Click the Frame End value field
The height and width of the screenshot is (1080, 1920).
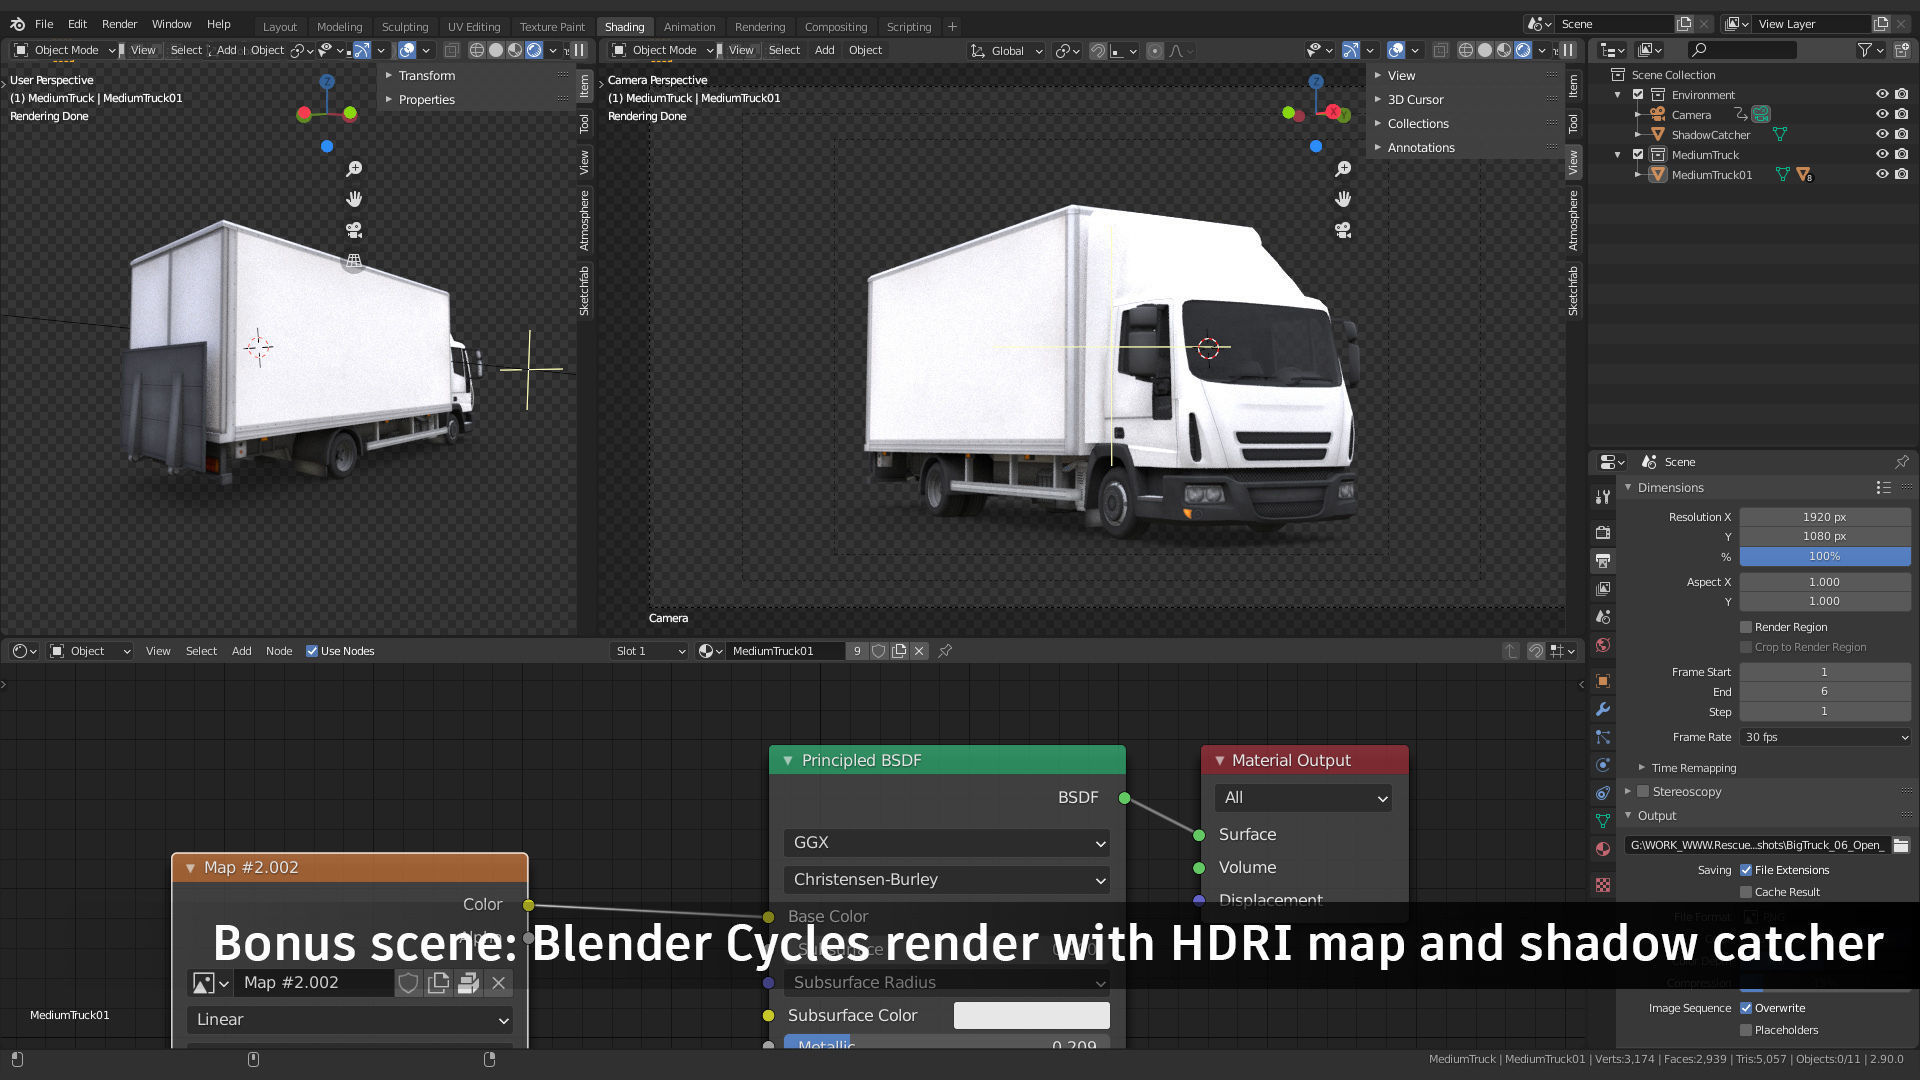pos(1825,692)
